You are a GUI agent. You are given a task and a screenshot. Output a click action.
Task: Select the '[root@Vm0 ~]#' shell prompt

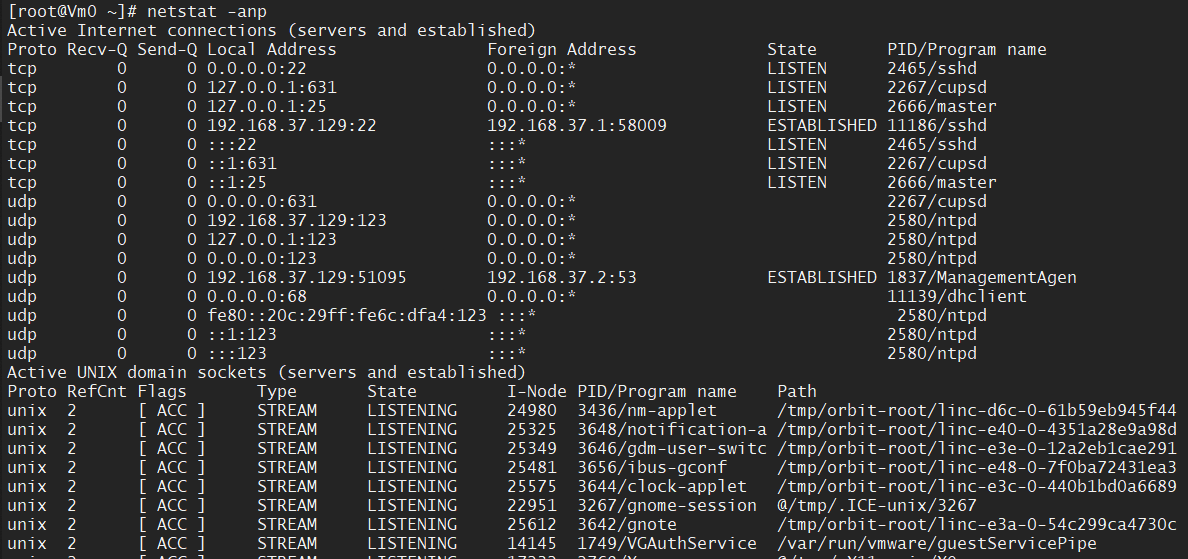pyautogui.click(x=73, y=11)
